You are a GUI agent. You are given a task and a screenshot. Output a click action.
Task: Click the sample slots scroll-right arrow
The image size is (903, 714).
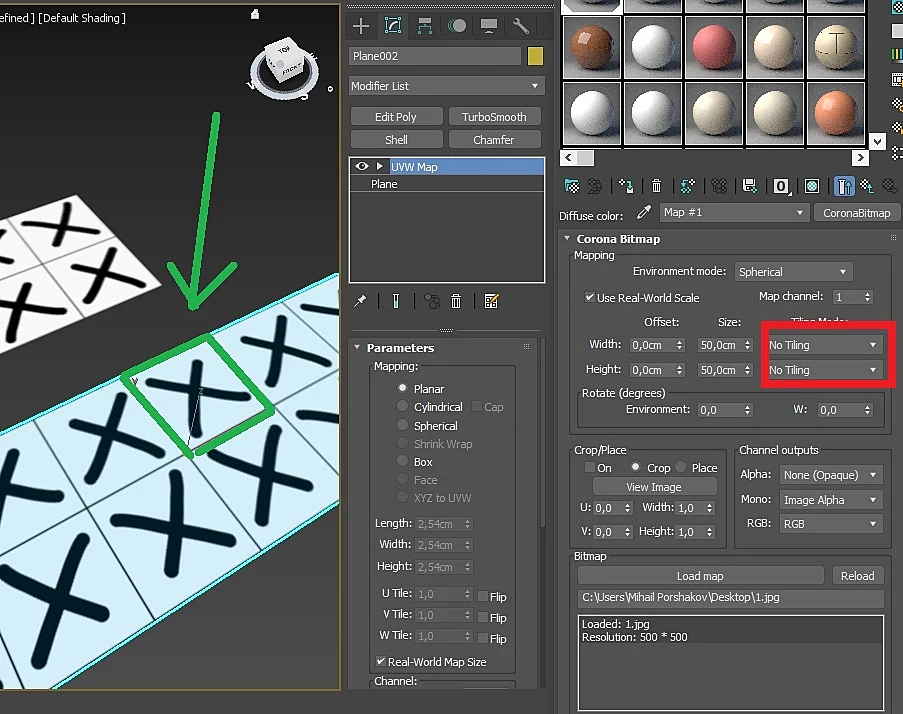click(860, 157)
